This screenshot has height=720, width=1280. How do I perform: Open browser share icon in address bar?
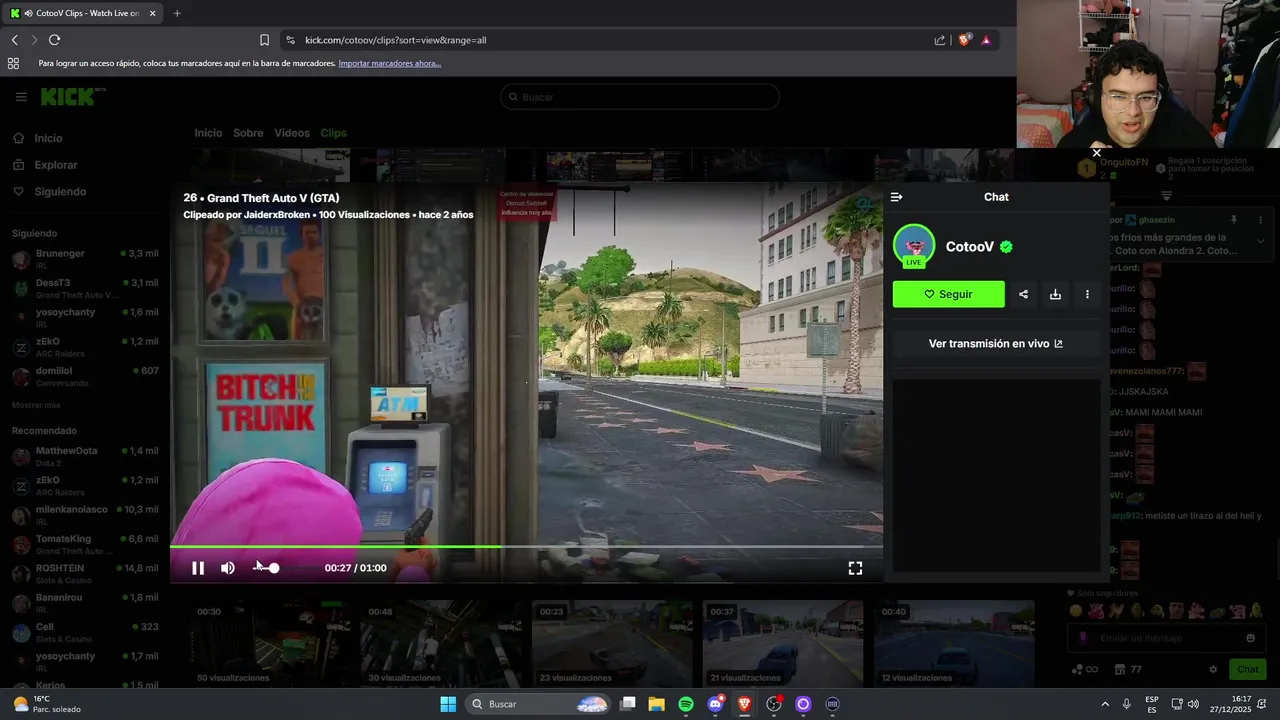940,40
